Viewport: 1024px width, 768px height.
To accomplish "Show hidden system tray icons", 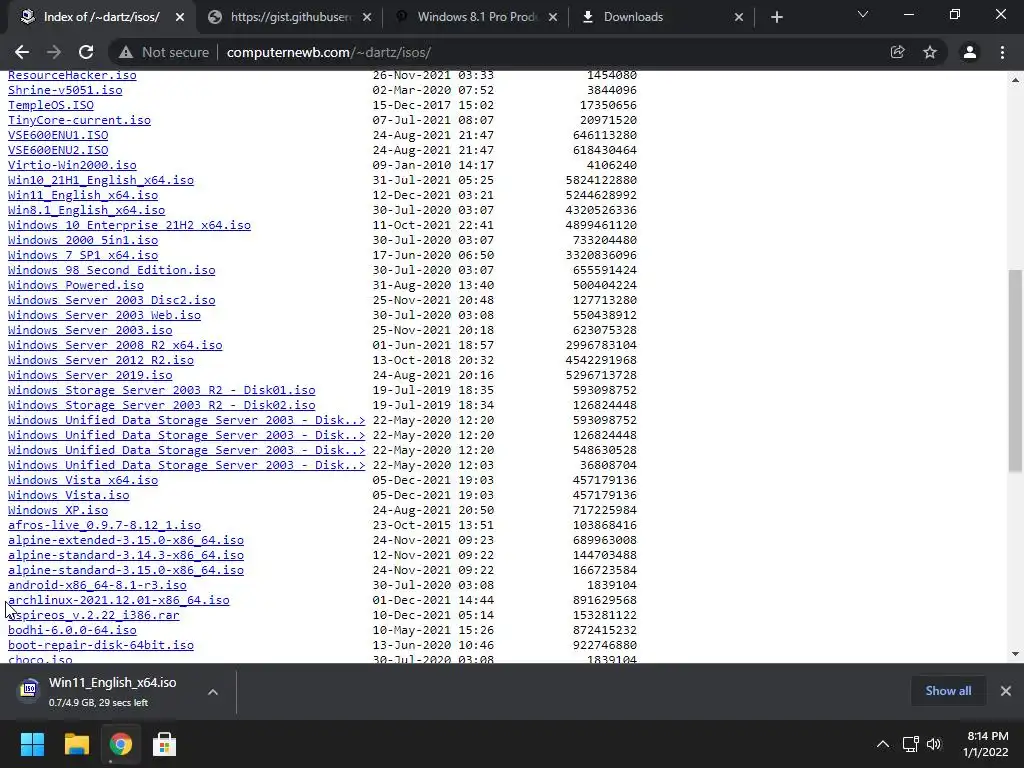I will coord(882,744).
